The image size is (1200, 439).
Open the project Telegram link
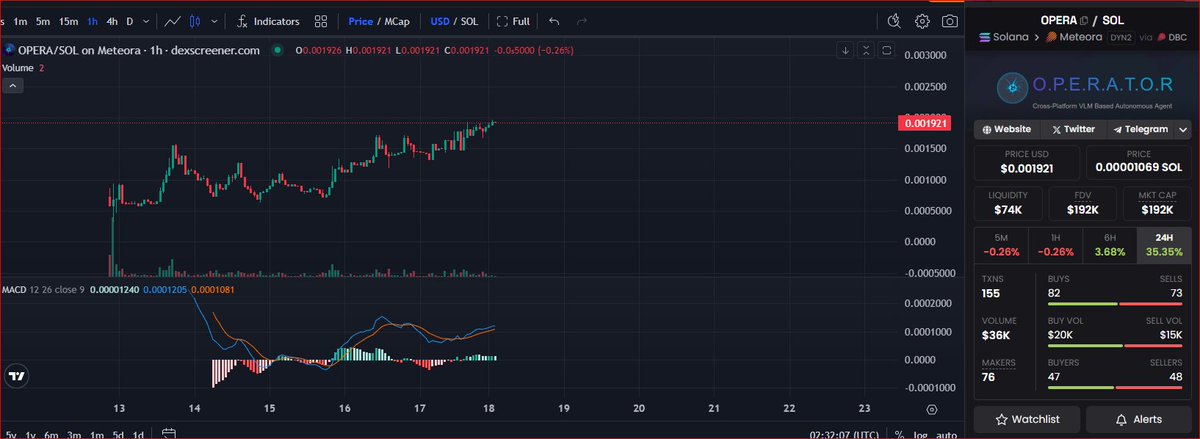(x=1140, y=129)
